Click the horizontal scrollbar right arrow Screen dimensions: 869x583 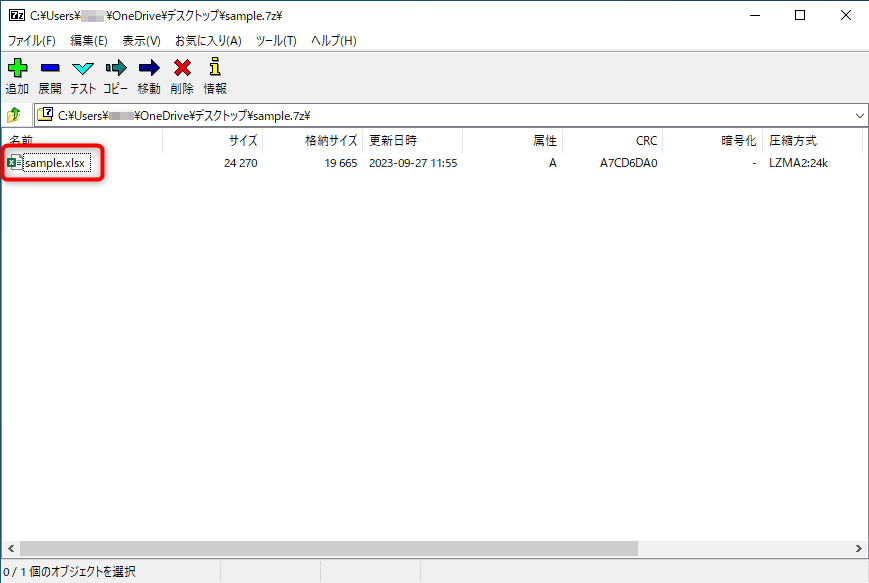tap(858, 548)
